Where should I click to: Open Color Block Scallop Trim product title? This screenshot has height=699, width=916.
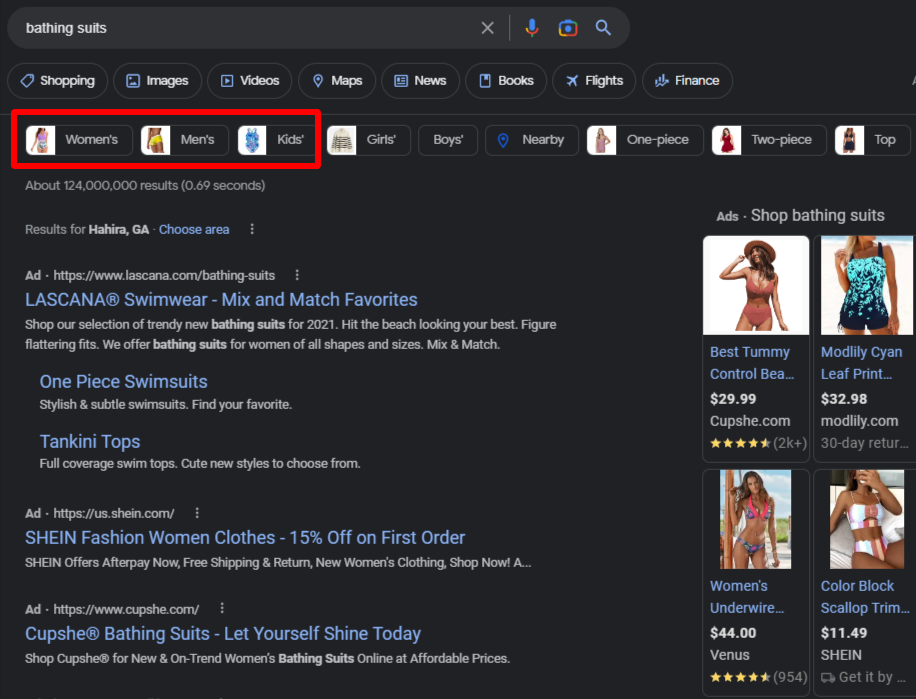tap(865, 597)
